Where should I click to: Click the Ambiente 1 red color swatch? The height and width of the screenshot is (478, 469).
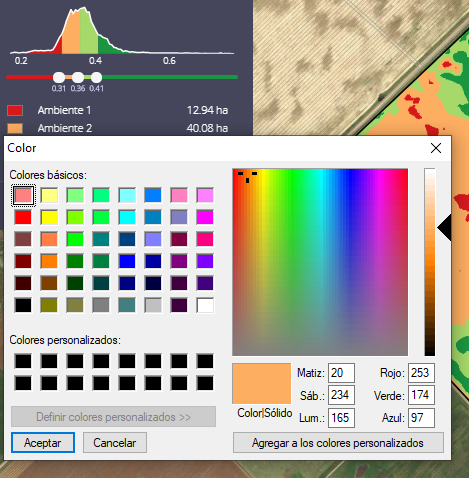[x=15, y=110]
